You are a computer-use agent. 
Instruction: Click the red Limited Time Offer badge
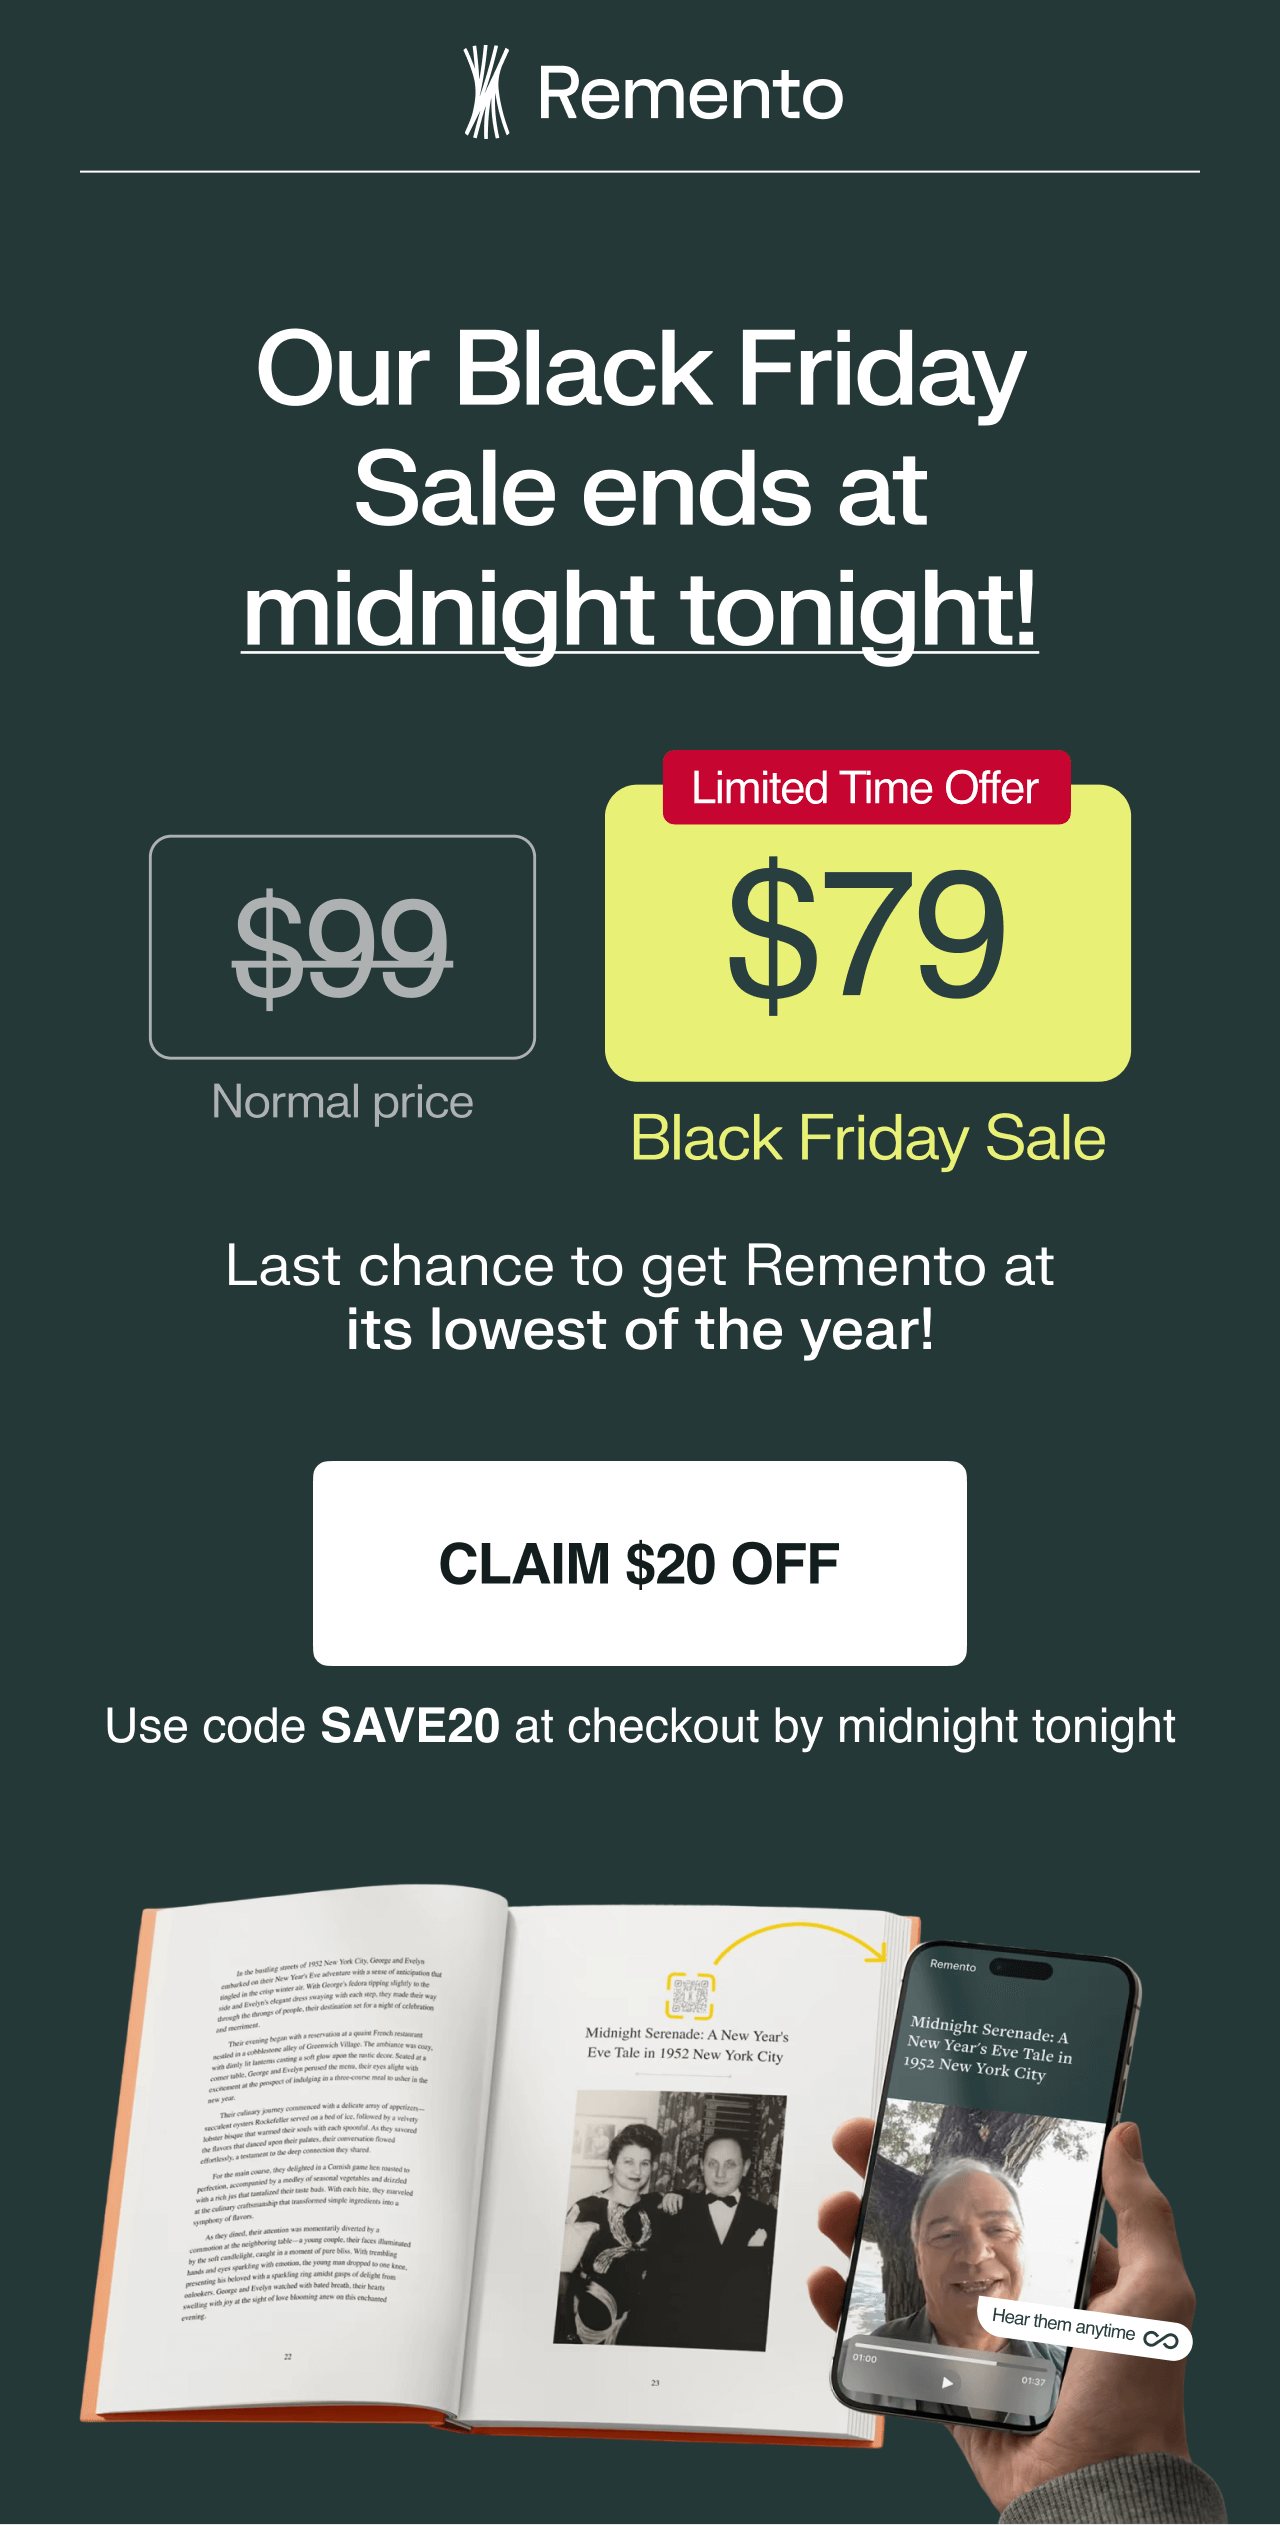(866, 788)
